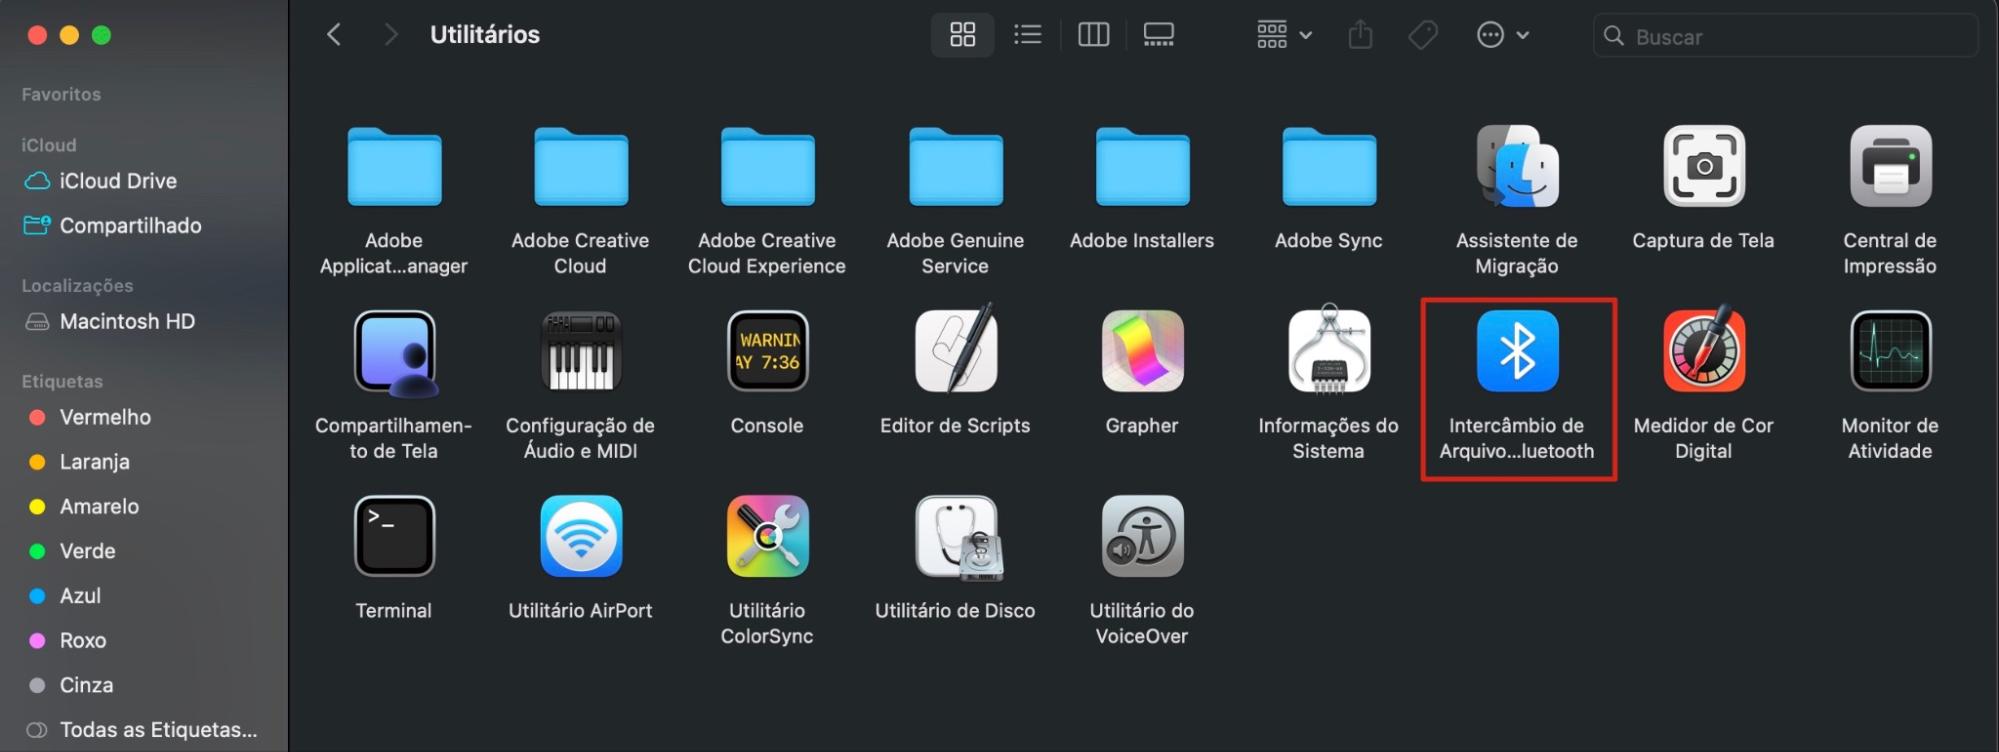Select Medidor de Cor Digital icon
The image size is (1999, 752).
[1704, 349]
